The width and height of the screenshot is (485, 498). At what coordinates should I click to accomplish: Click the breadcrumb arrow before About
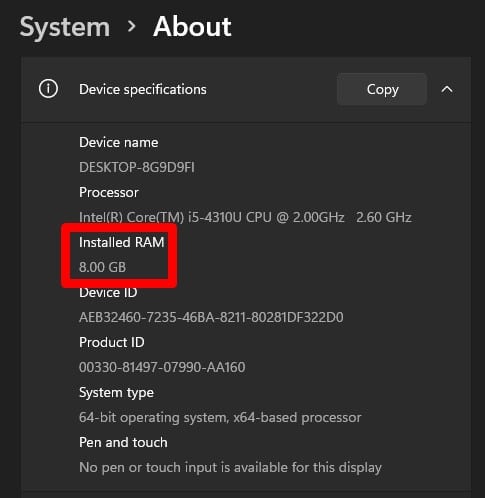pos(132,26)
